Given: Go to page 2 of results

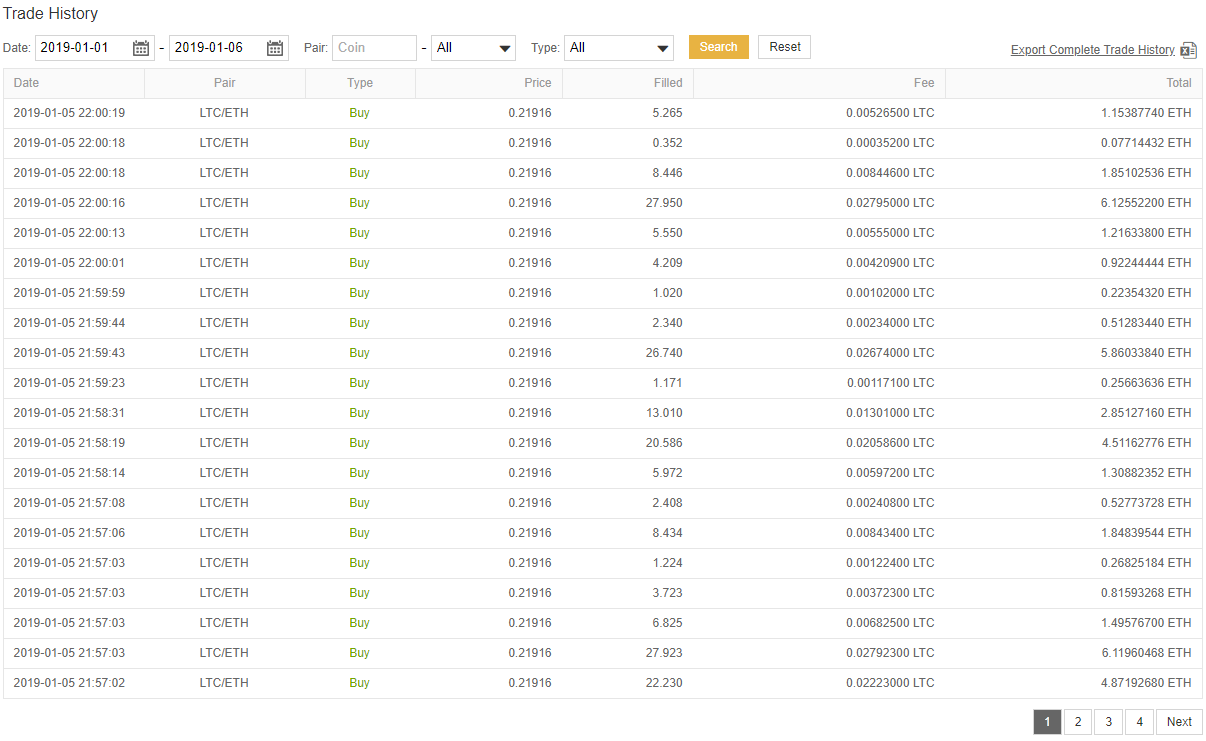Looking at the screenshot, I should [x=1077, y=722].
